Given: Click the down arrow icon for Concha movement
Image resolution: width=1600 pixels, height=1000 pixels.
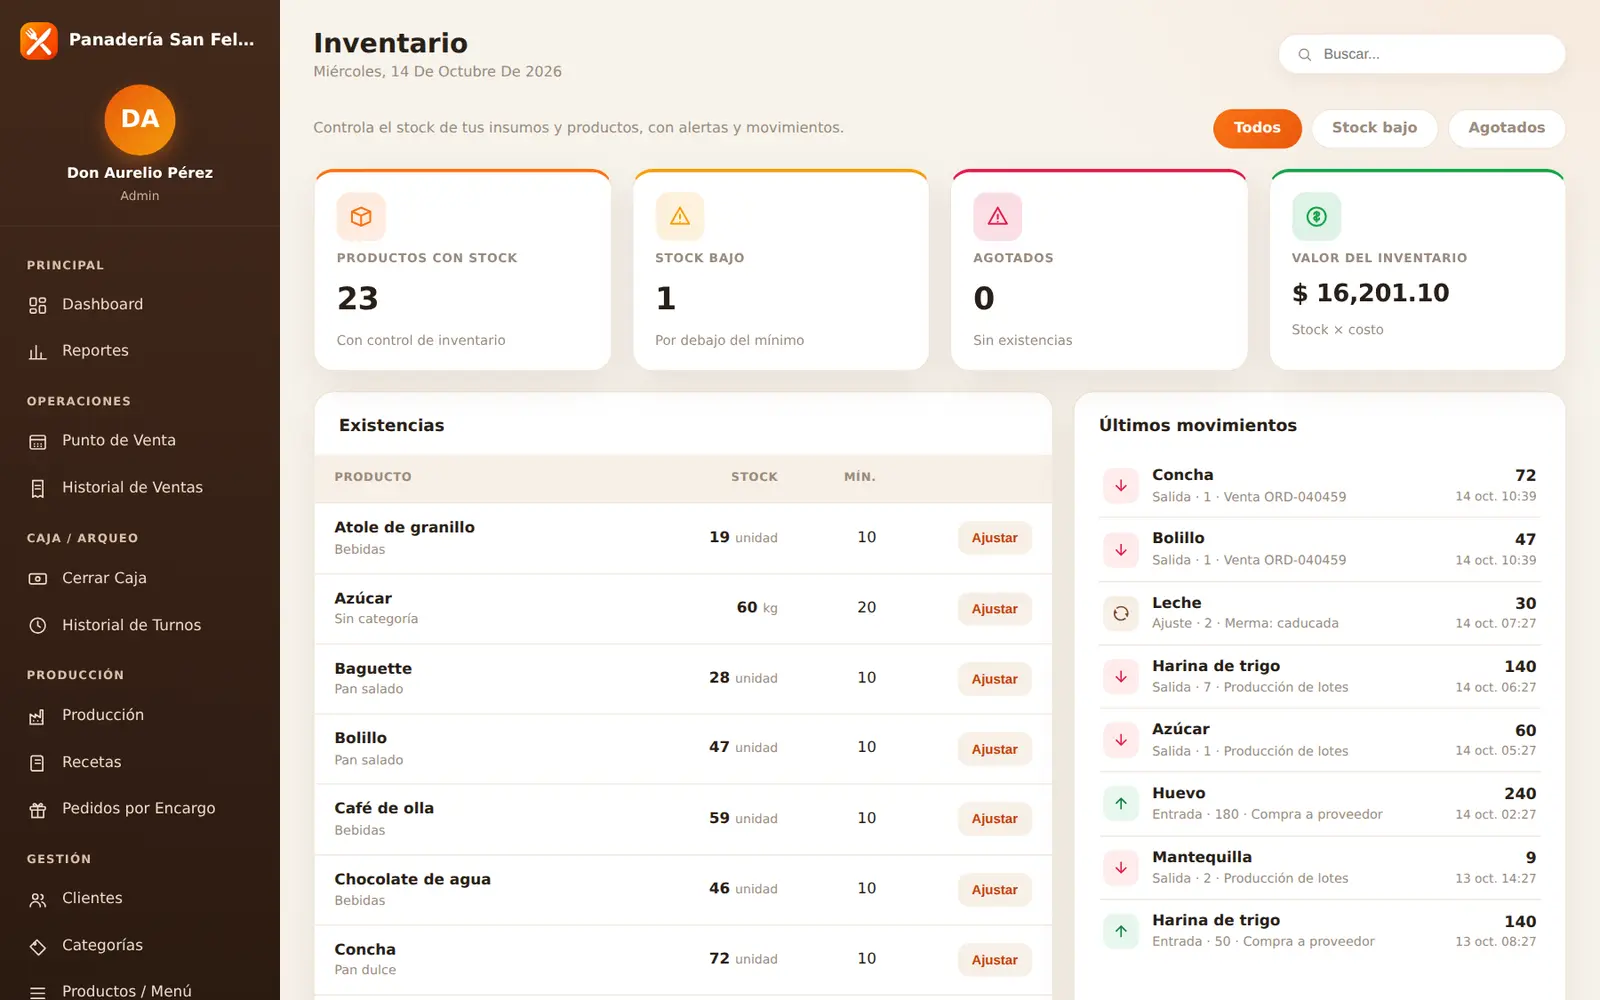Looking at the screenshot, I should [1121, 485].
